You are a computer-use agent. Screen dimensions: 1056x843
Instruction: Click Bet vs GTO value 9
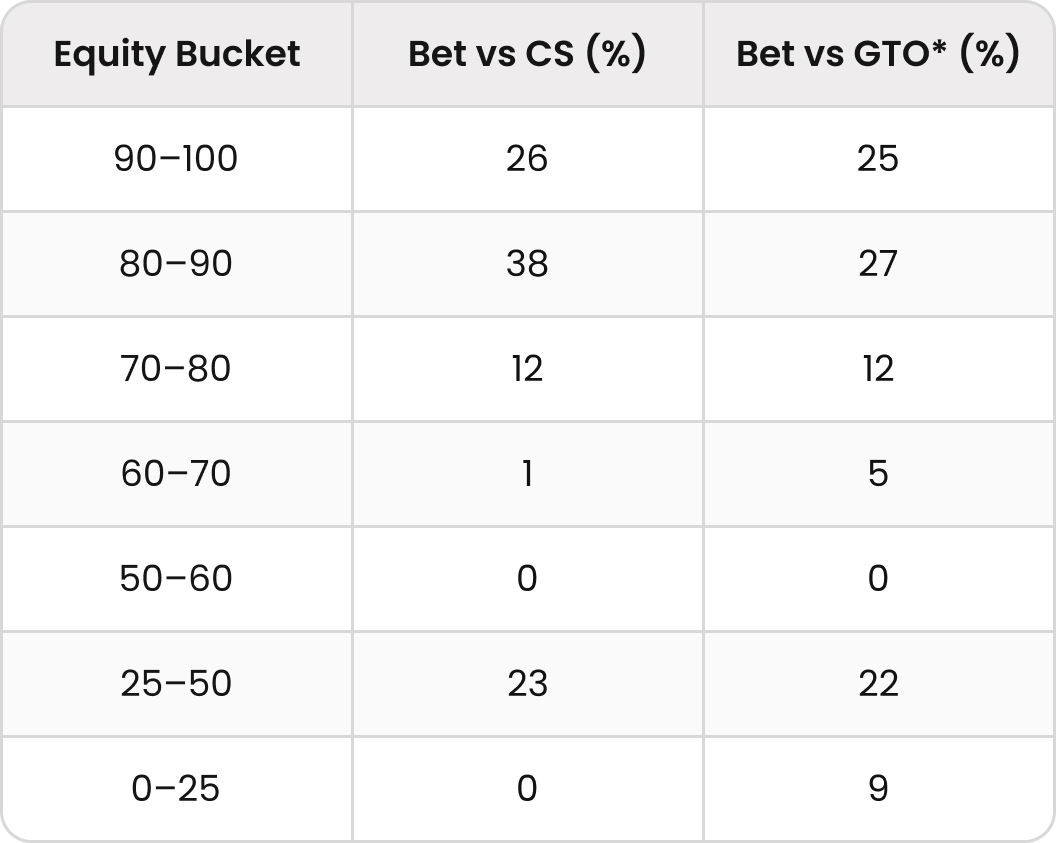878,788
